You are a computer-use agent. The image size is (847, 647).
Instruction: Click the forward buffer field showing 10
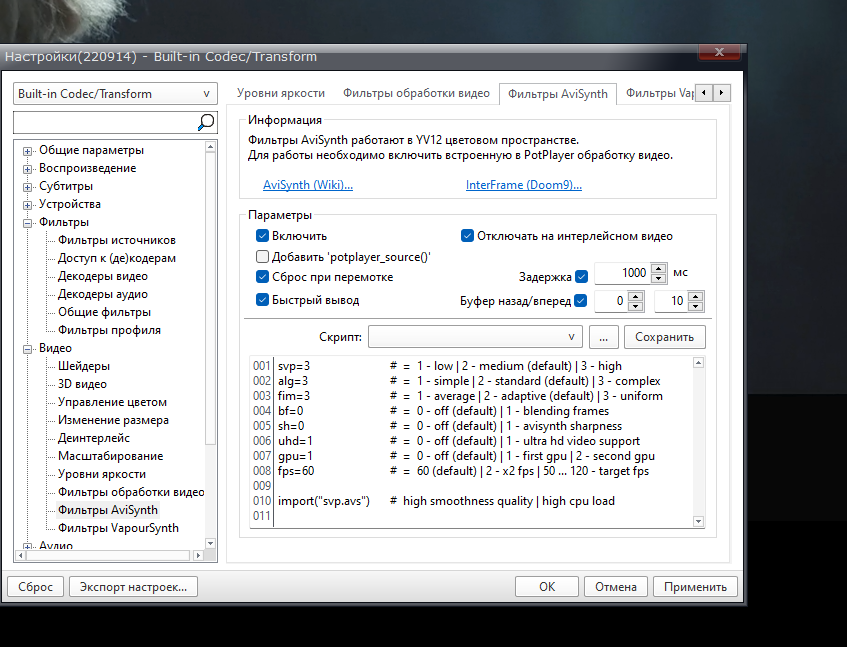click(x=671, y=301)
